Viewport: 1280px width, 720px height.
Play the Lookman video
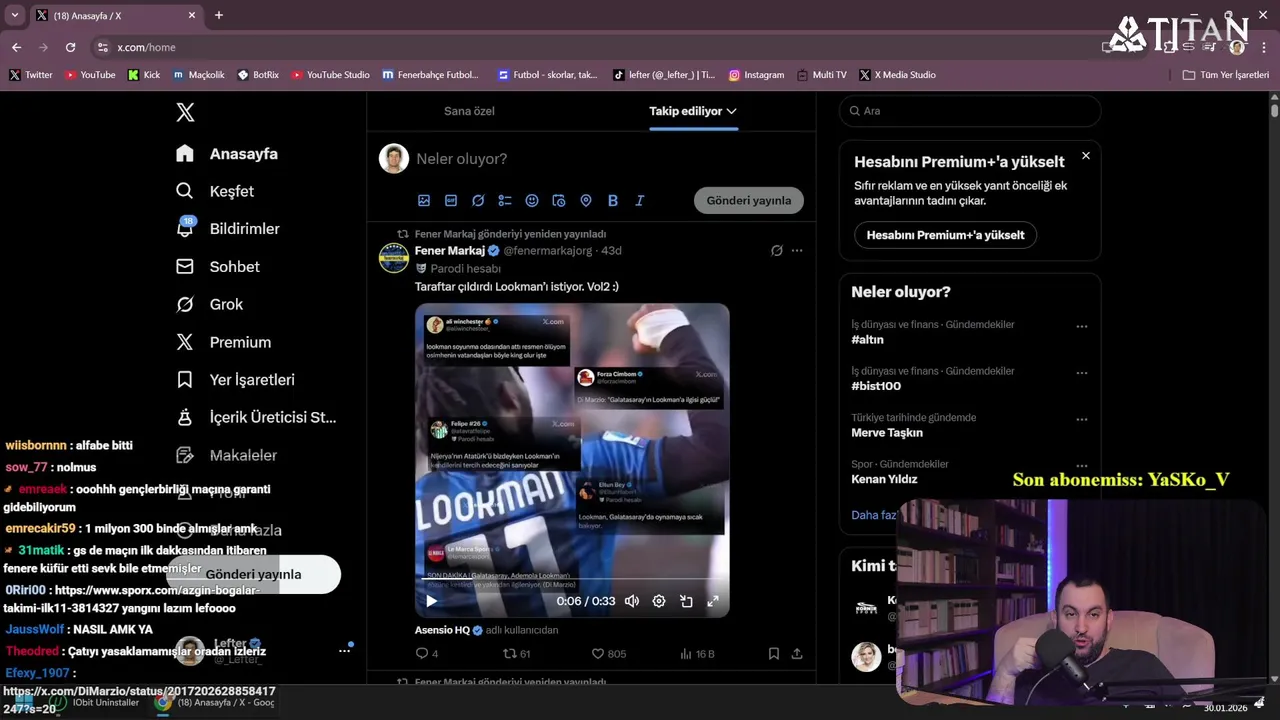point(431,601)
